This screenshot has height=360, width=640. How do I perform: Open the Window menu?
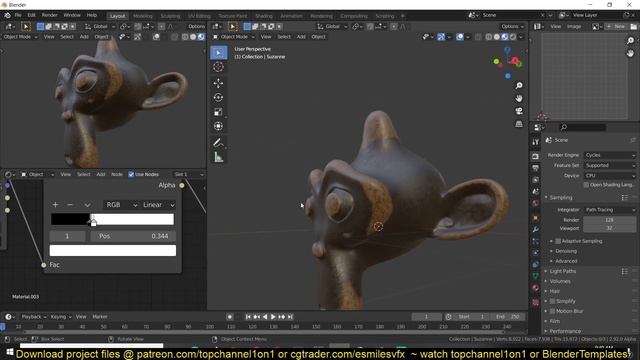[72, 15]
